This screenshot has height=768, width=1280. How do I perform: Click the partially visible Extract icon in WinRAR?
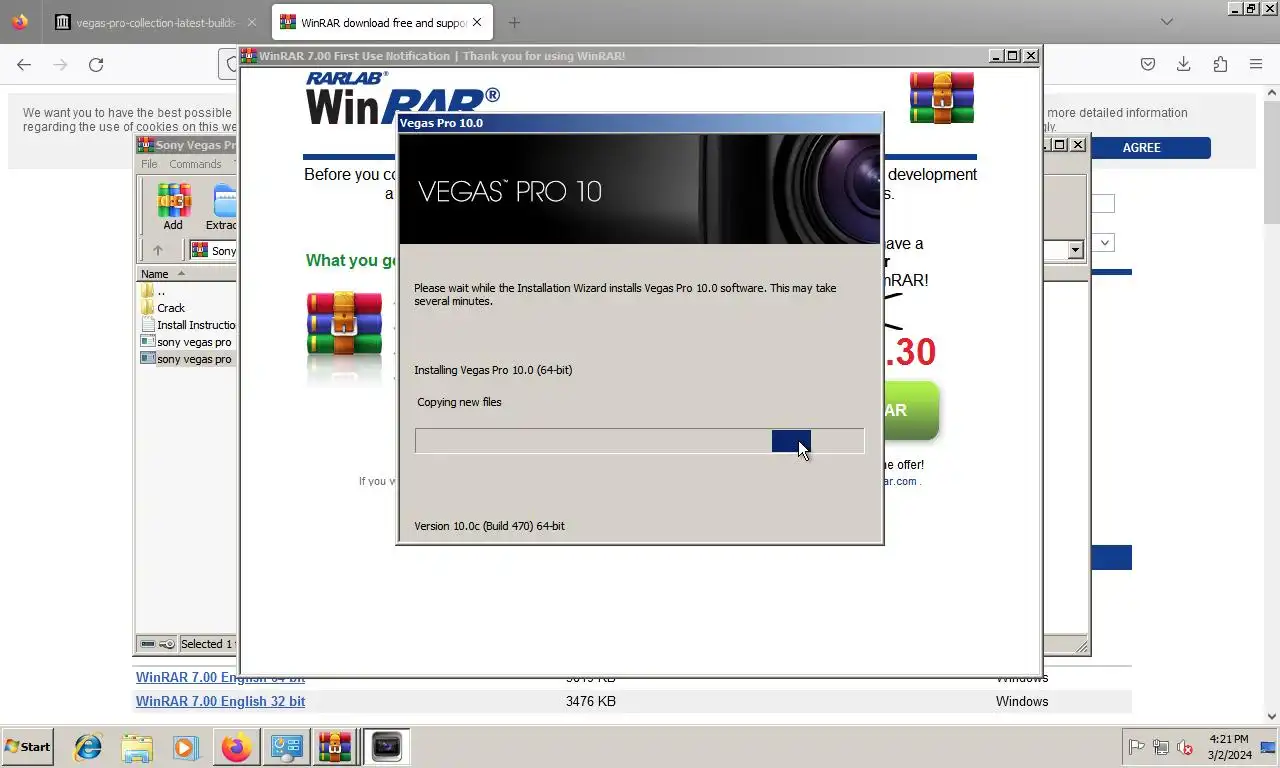221,207
